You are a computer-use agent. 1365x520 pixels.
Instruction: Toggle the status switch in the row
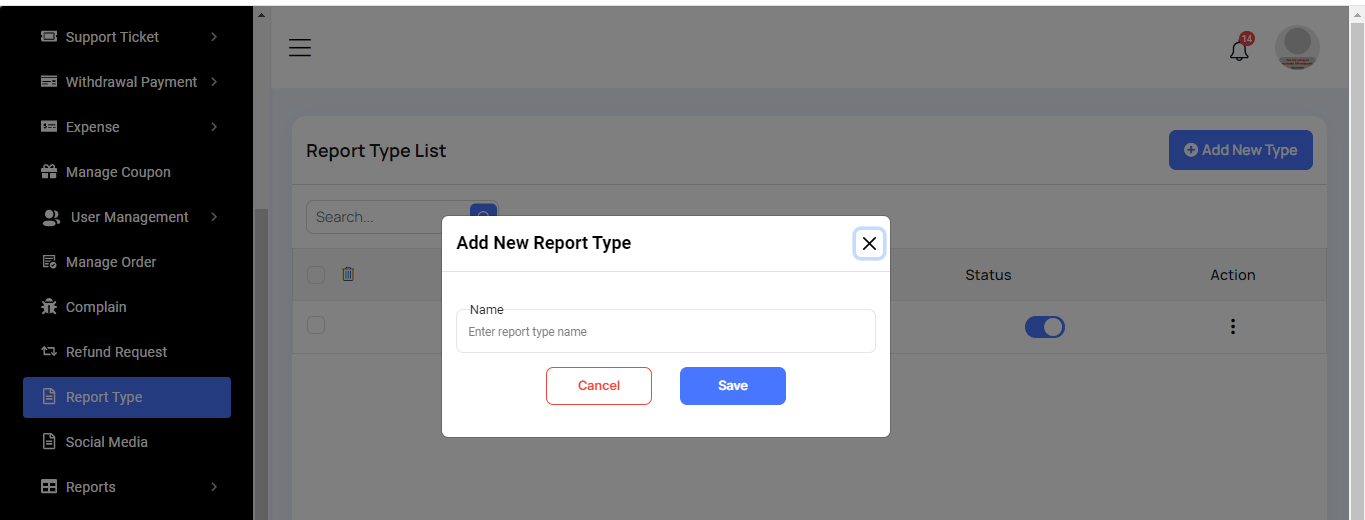tap(1044, 327)
